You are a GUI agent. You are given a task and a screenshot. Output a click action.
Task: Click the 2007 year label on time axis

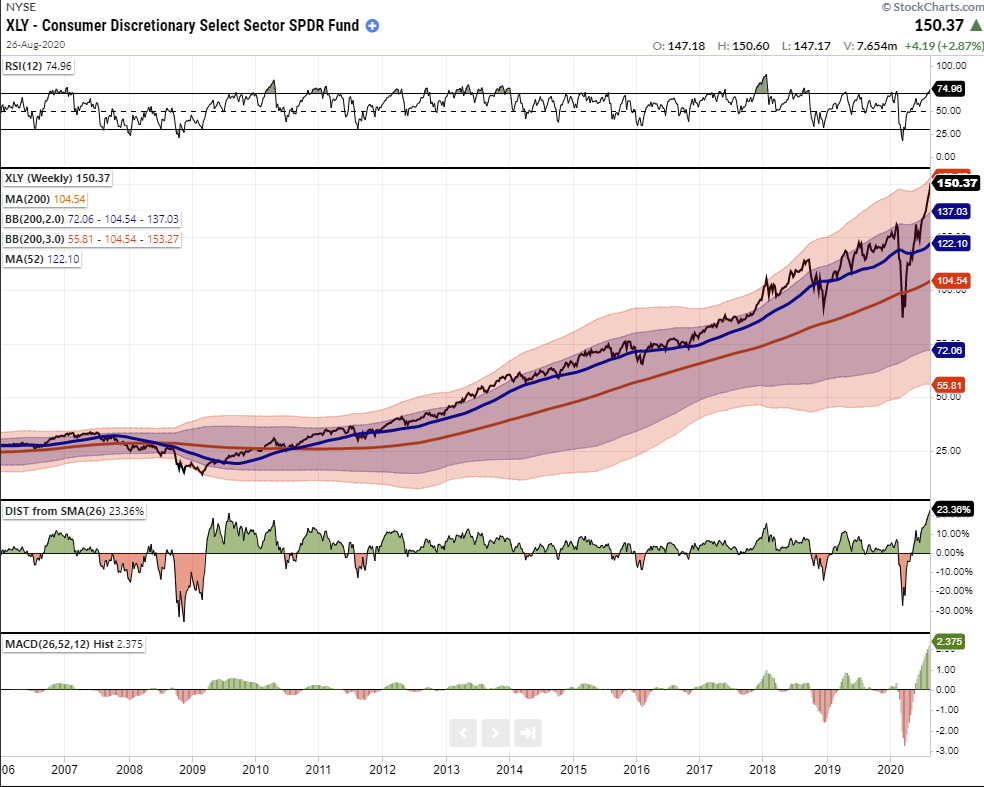[64, 769]
